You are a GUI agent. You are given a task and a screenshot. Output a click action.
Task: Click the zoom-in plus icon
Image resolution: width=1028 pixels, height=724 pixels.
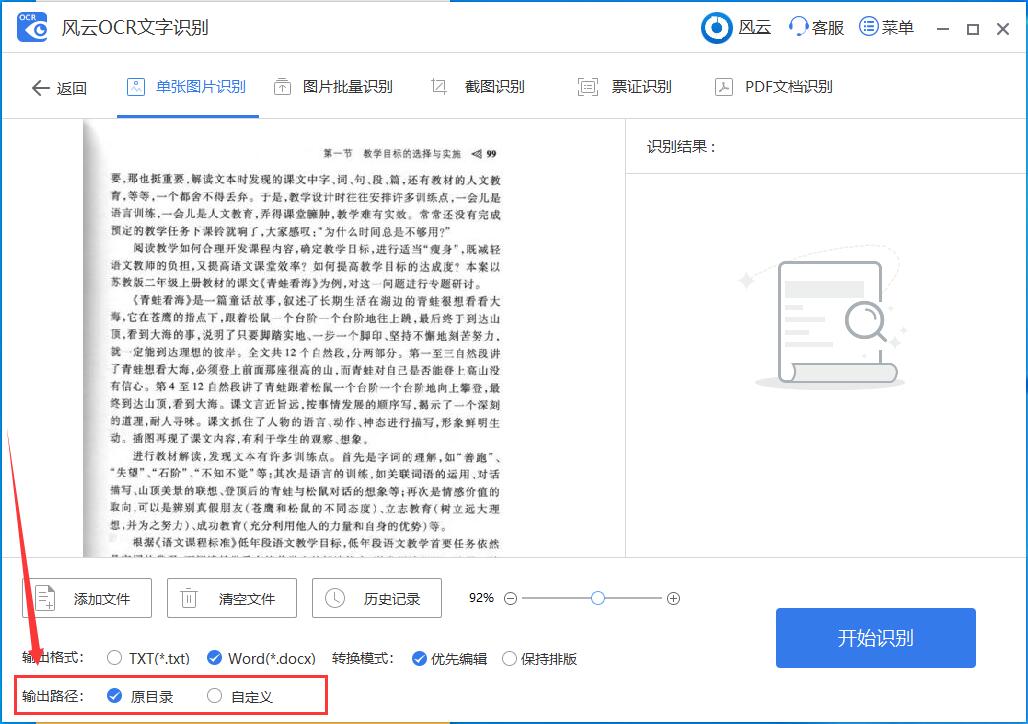pos(673,597)
